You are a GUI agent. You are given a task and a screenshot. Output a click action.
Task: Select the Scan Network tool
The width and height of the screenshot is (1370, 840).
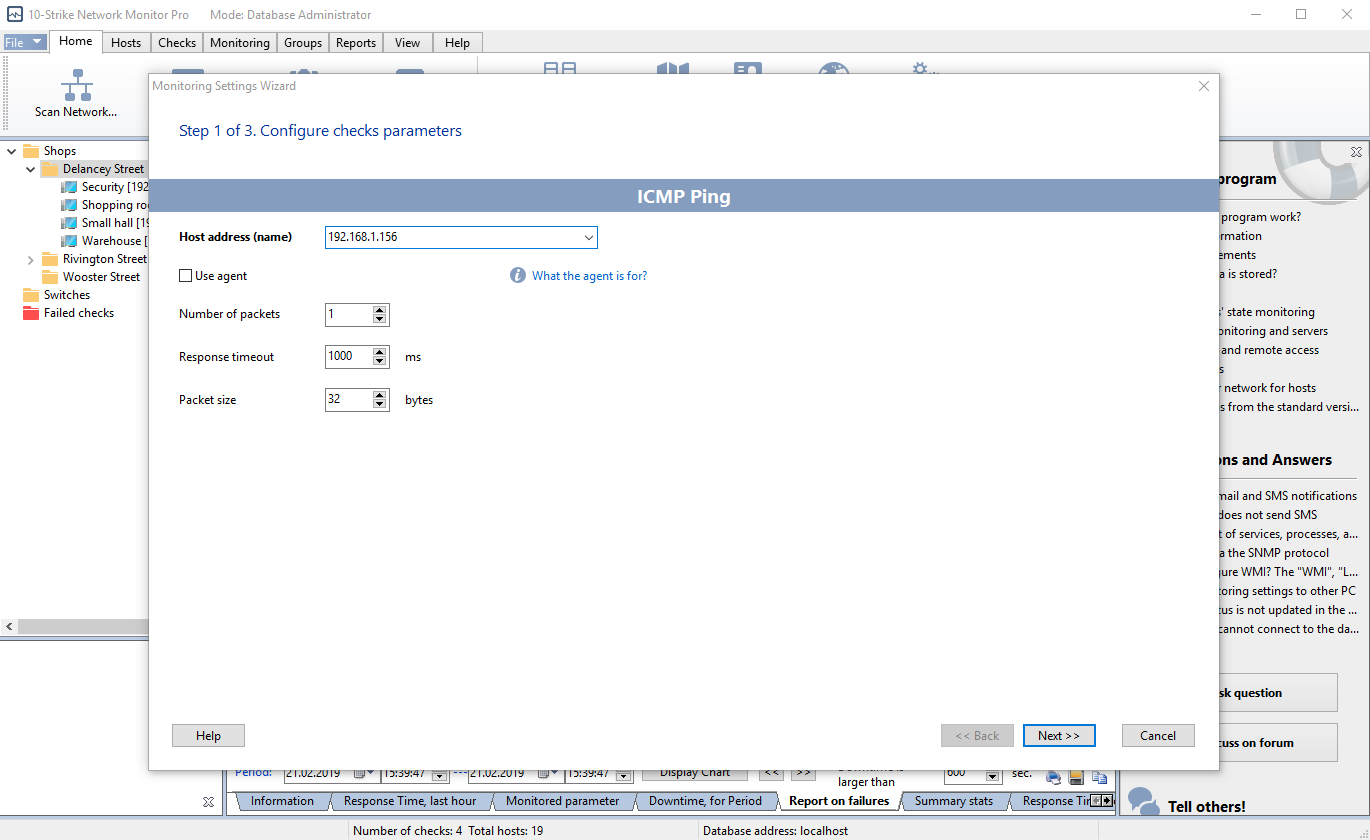(x=75, y=93)
